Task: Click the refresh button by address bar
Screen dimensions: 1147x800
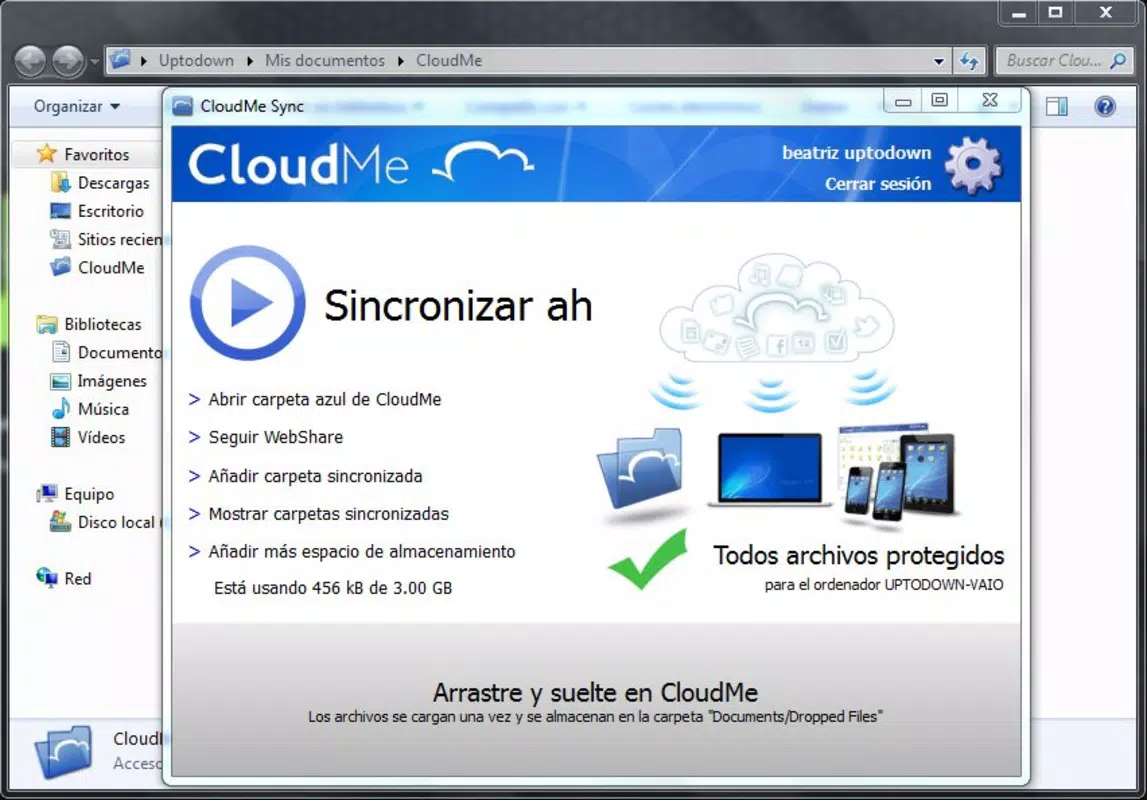Action: pyautogui.click(x=969, y=61)
